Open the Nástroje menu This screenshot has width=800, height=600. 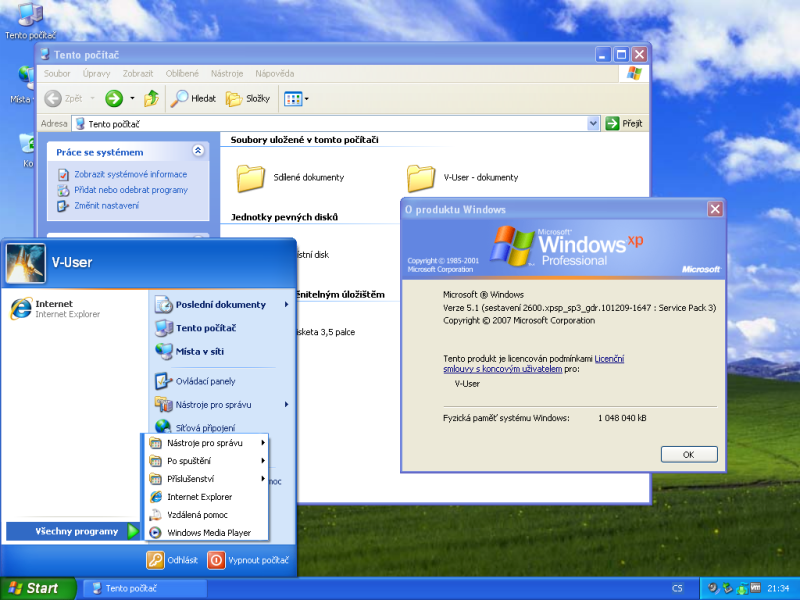pyautogui.click(x=227, y=73)
